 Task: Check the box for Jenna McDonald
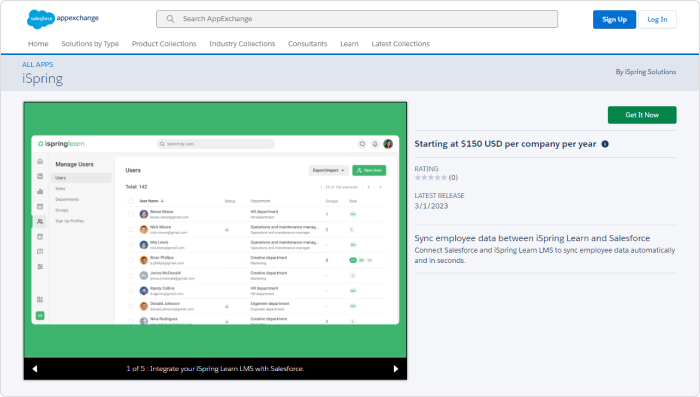coord(131,276)
